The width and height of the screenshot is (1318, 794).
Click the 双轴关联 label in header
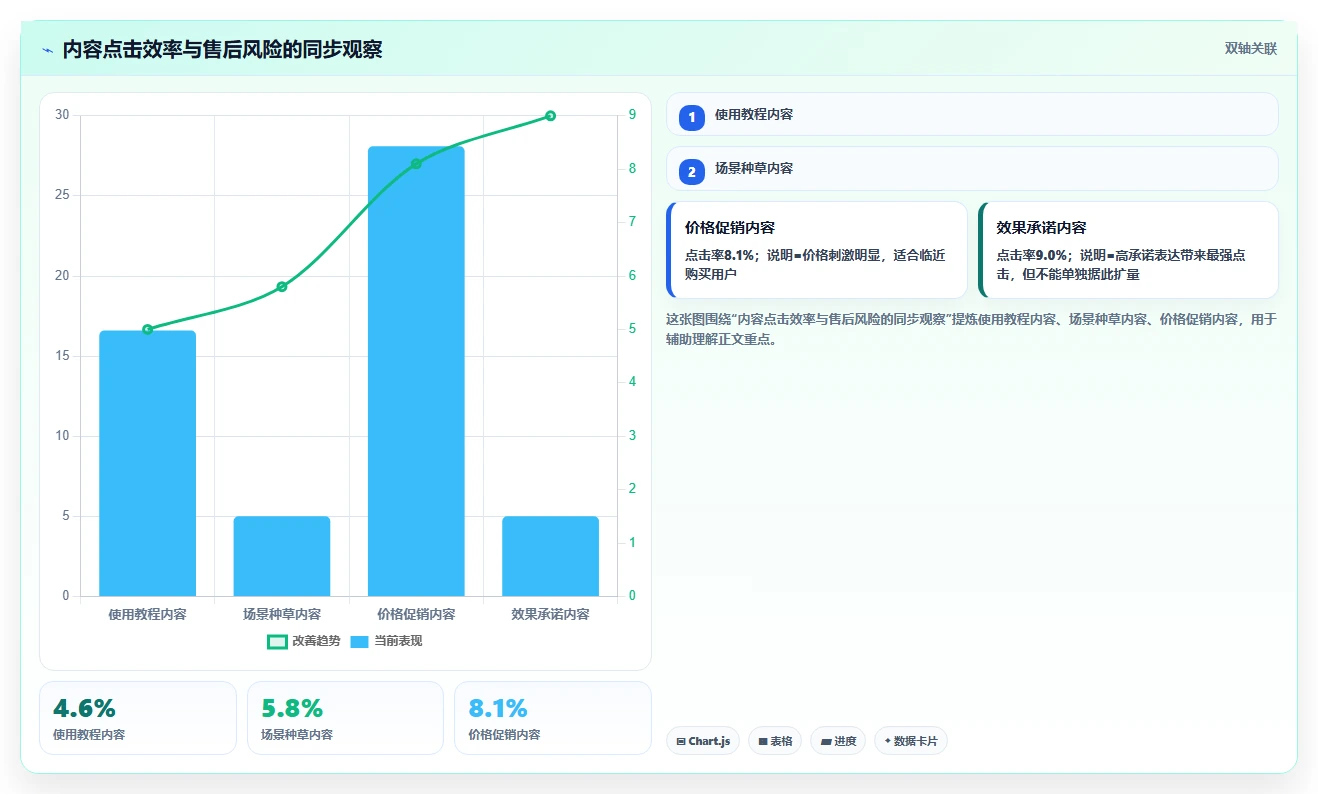(1251, 48)
